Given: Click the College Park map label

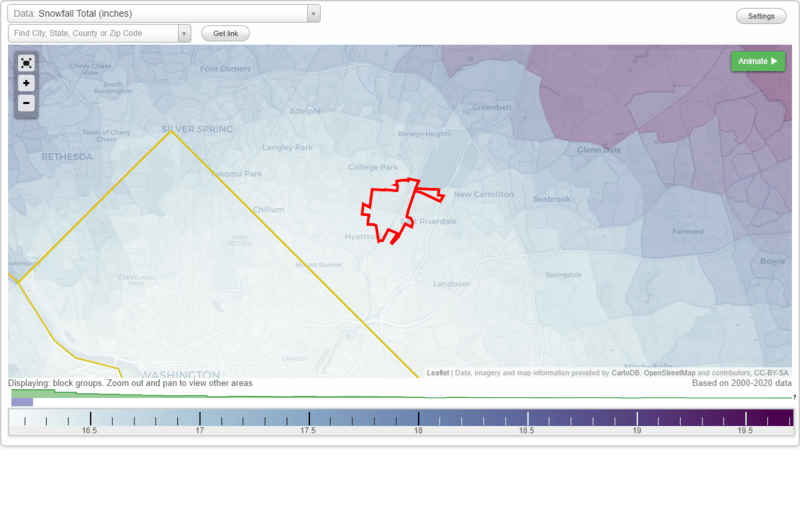Looking at the screenshot, I should click(x=373, y=167).
